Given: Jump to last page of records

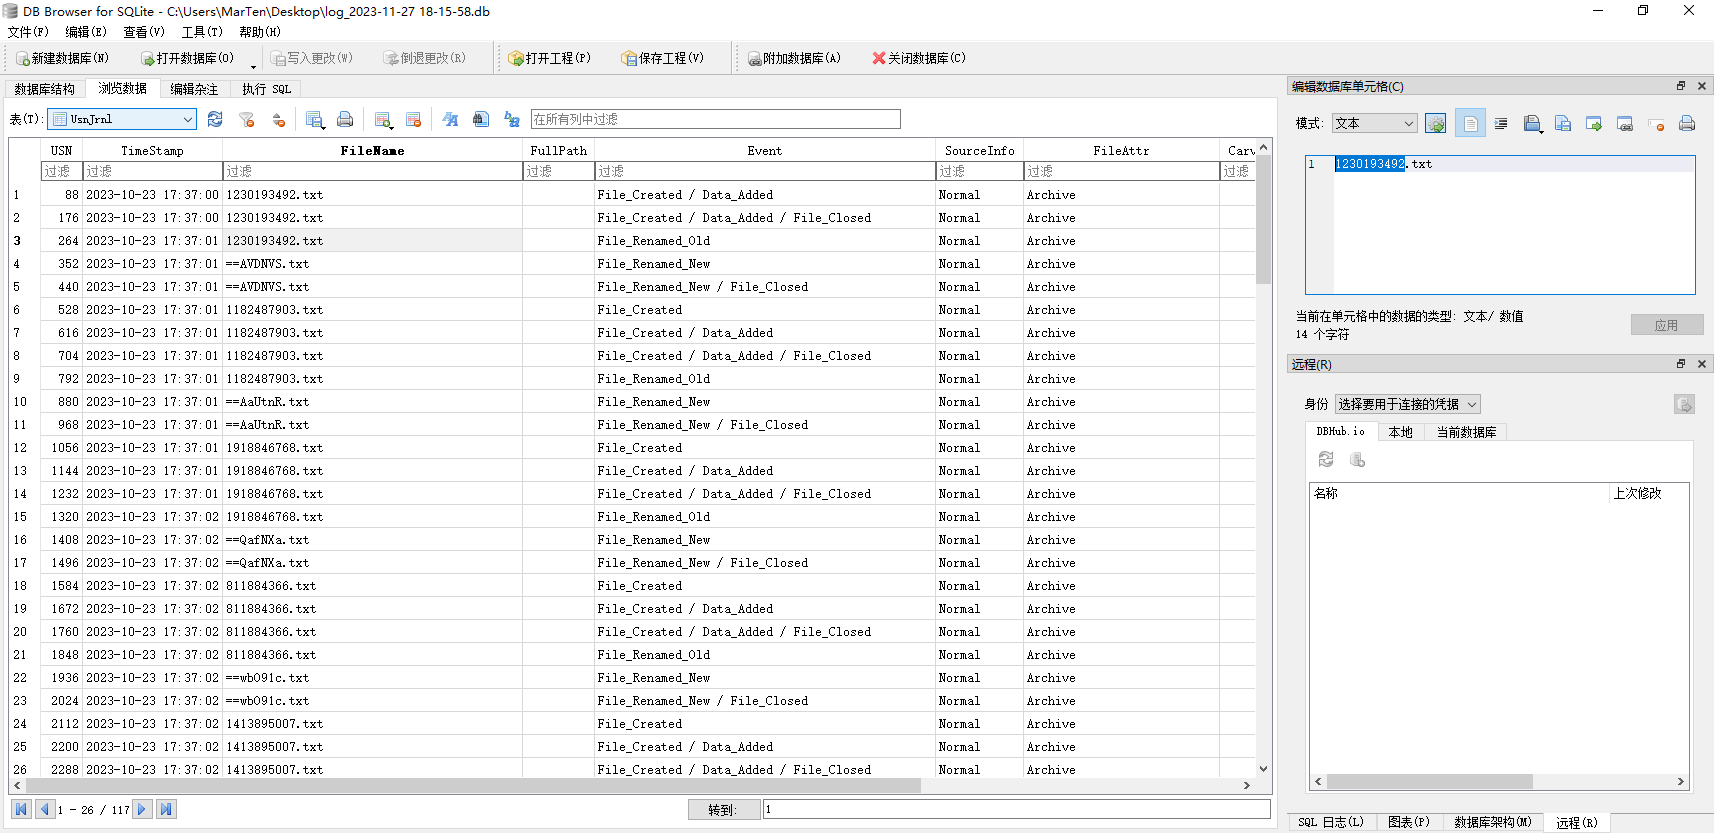Looking at the screenshot, I should tap(166, 809).
